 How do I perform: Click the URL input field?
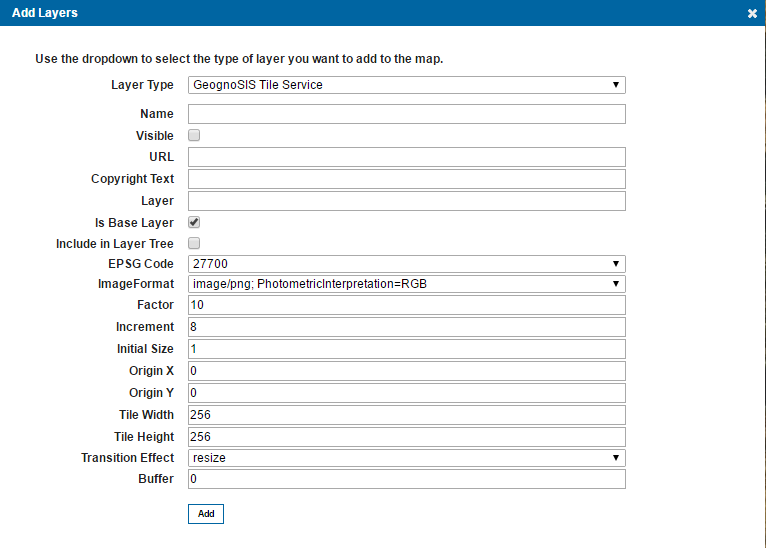[x=406, y=157]
